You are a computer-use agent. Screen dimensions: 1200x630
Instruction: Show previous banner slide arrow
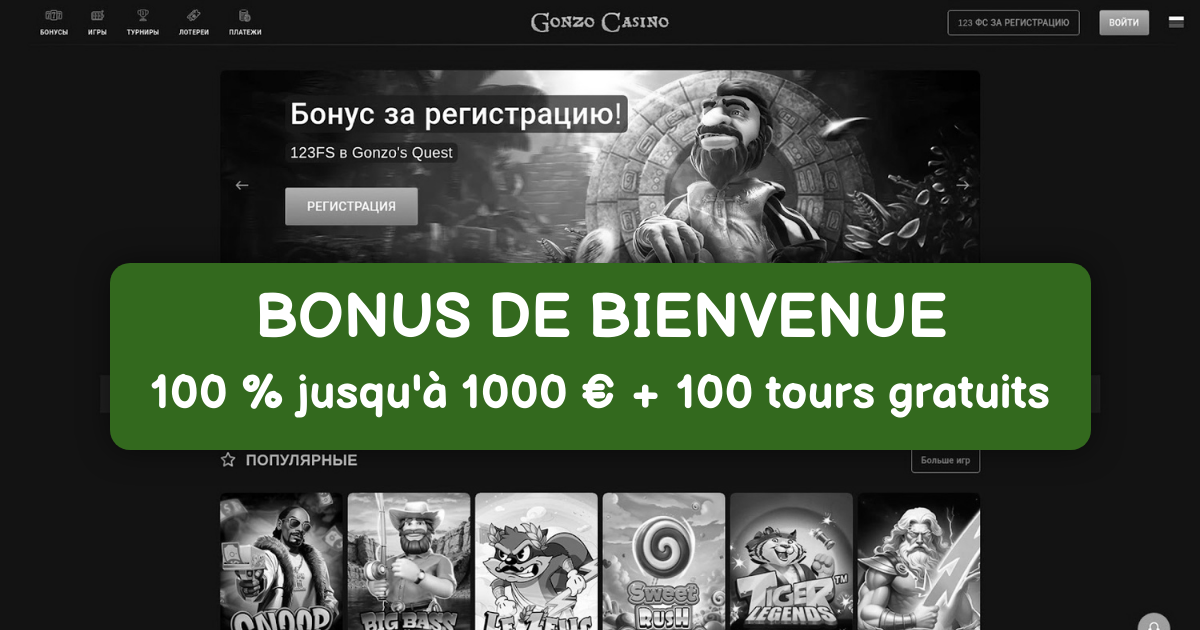click(x=241, y=185)
